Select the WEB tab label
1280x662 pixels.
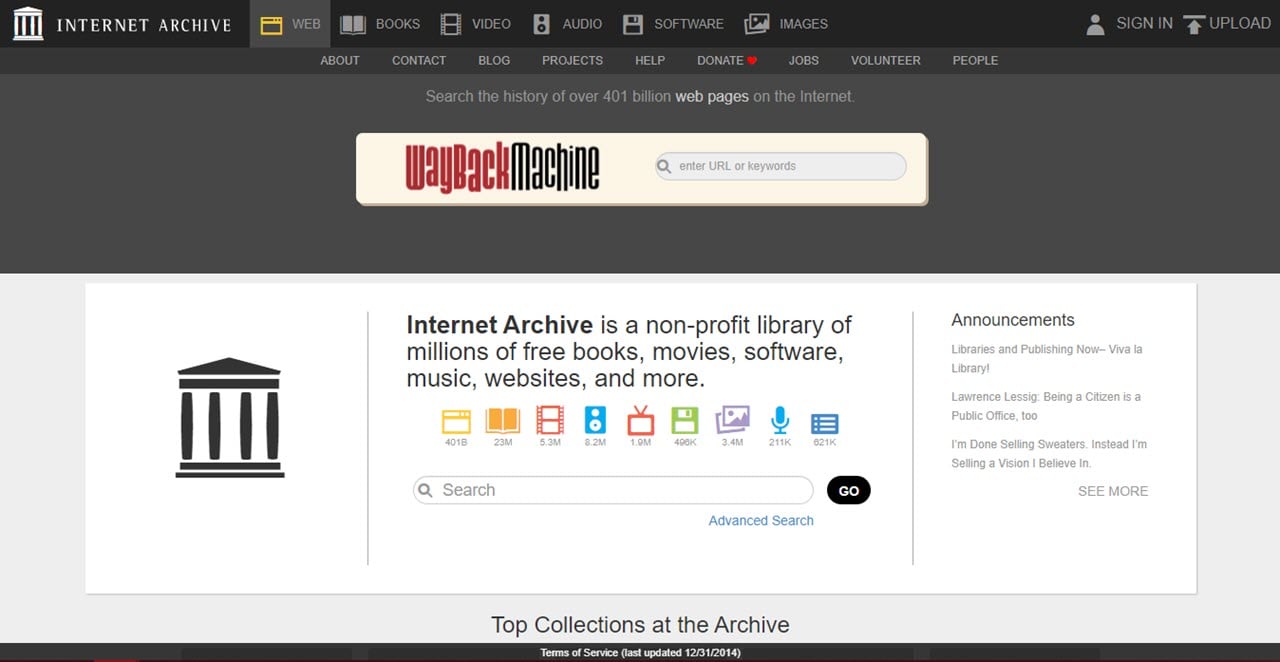click(306, 24)
